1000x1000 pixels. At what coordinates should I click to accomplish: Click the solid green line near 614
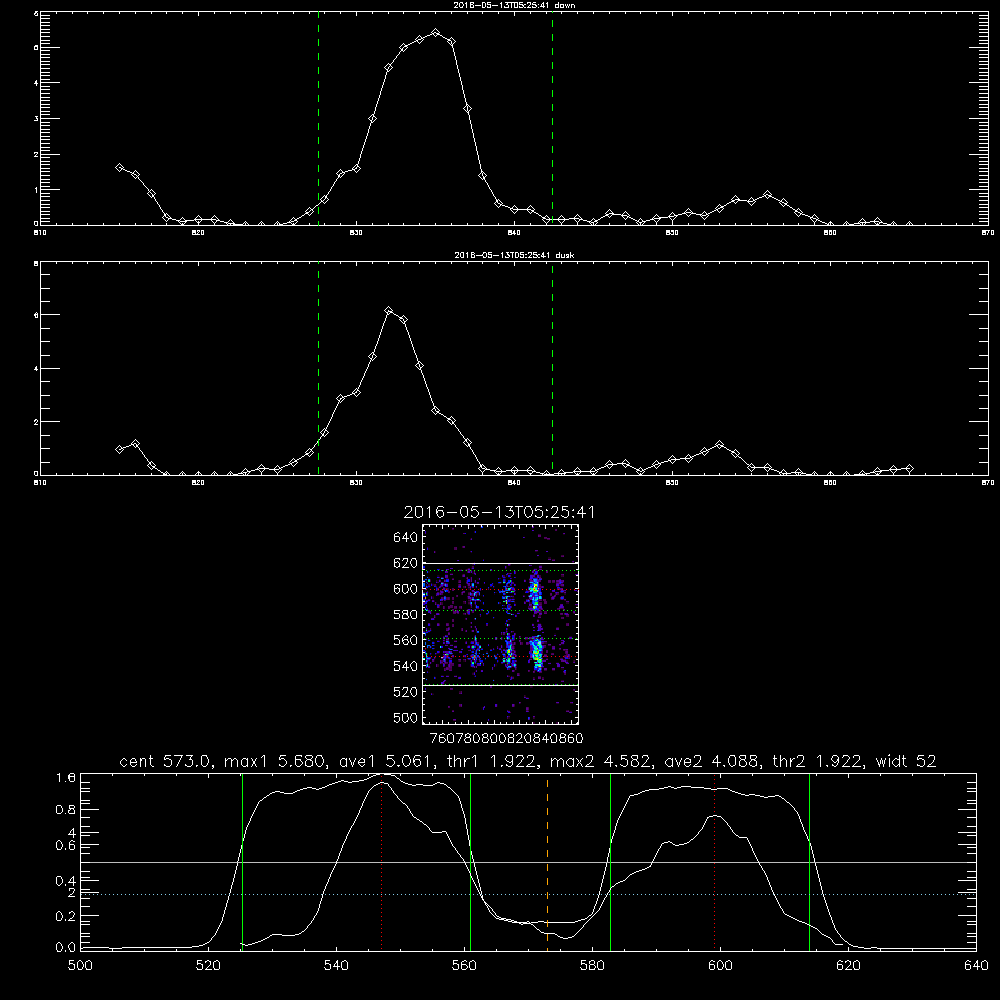(809, 861)
